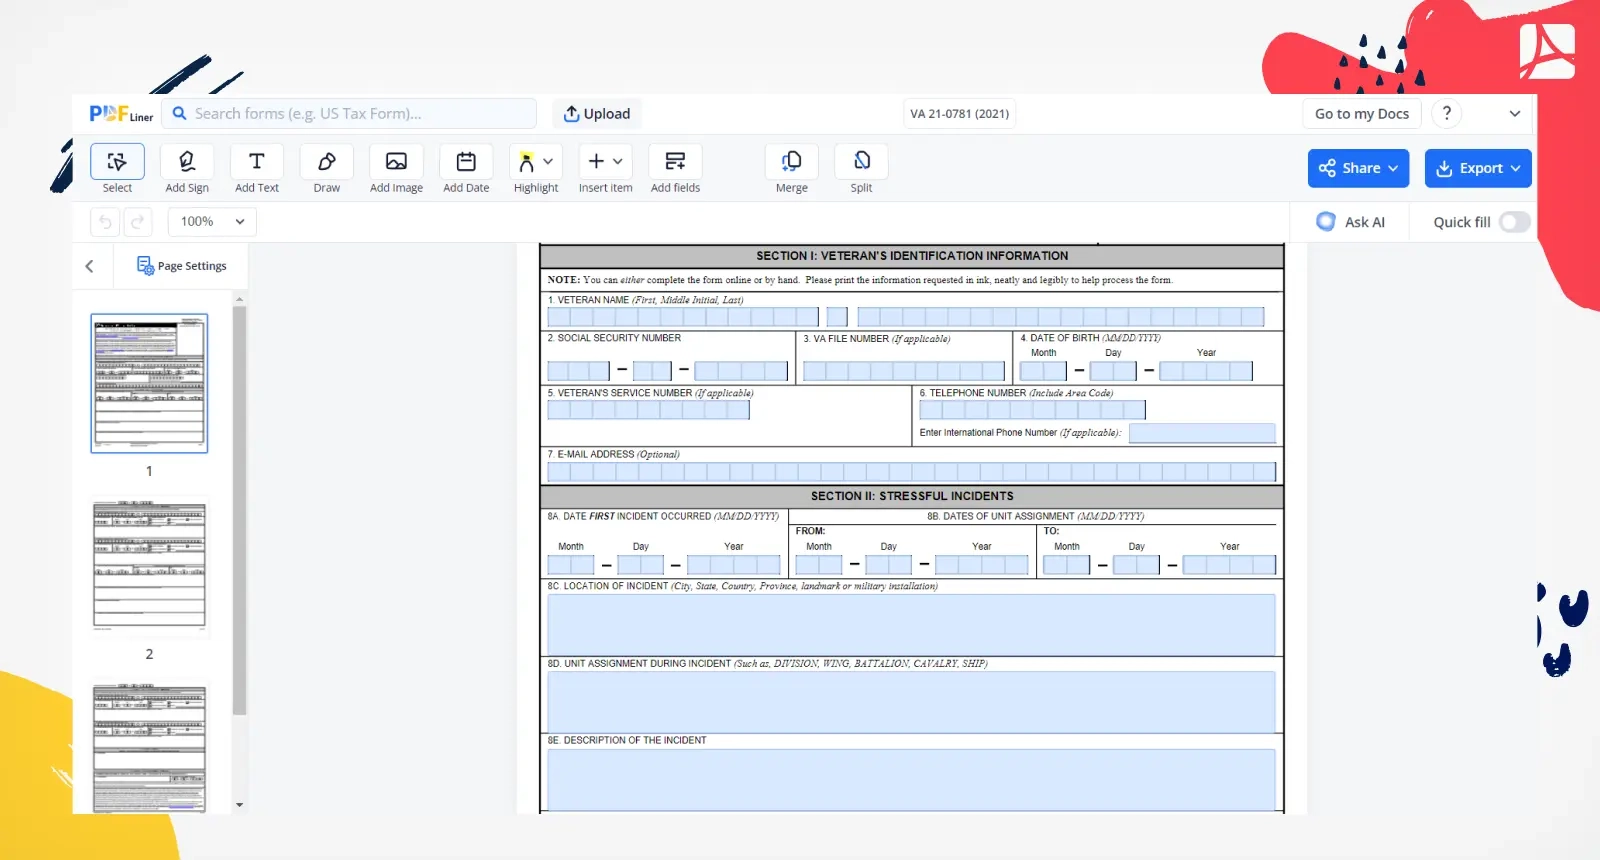The image size is (1600, 860).
Task: Expand the Insert item dropdown arrow
Action: [x=618, y=161]
